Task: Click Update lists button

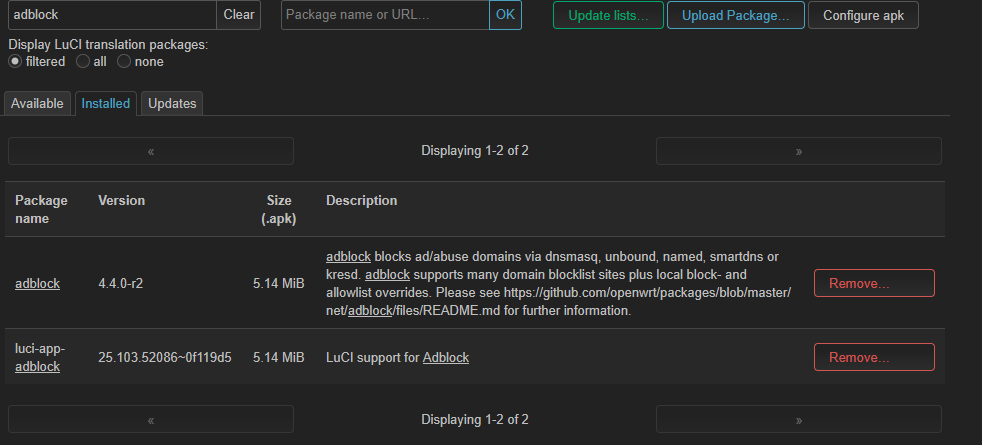Action: (x=608, y=16)
